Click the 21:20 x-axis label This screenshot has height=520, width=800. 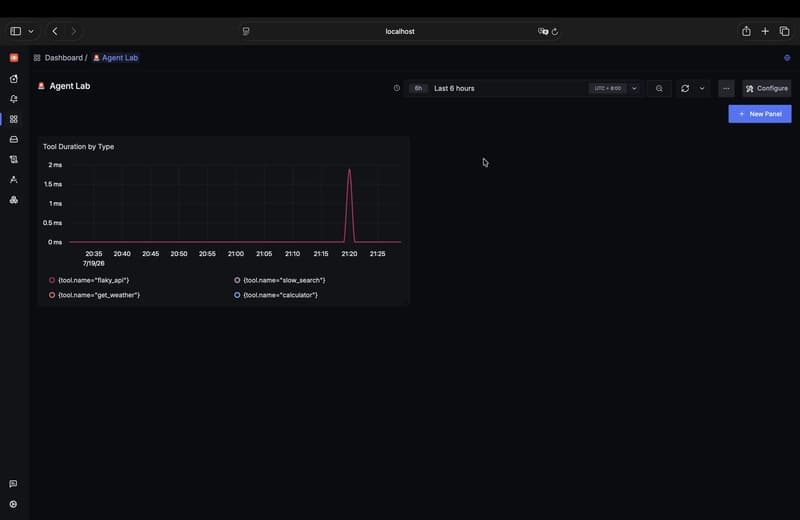(349, 254)
